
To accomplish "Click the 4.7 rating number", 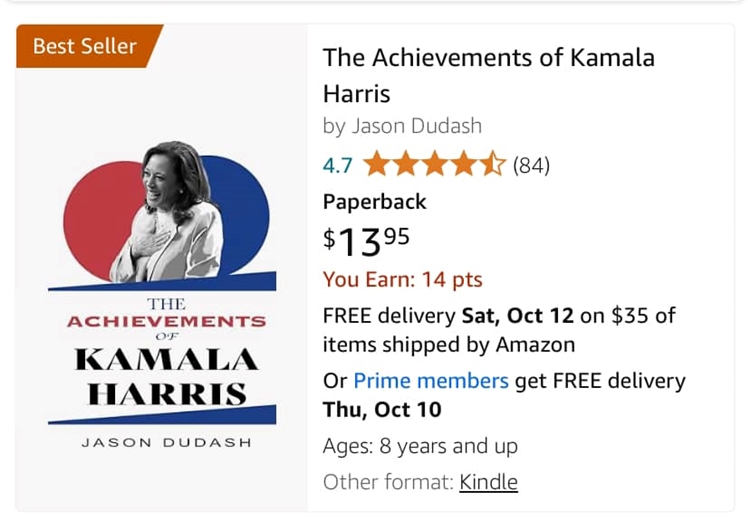I will click(338, 164).
